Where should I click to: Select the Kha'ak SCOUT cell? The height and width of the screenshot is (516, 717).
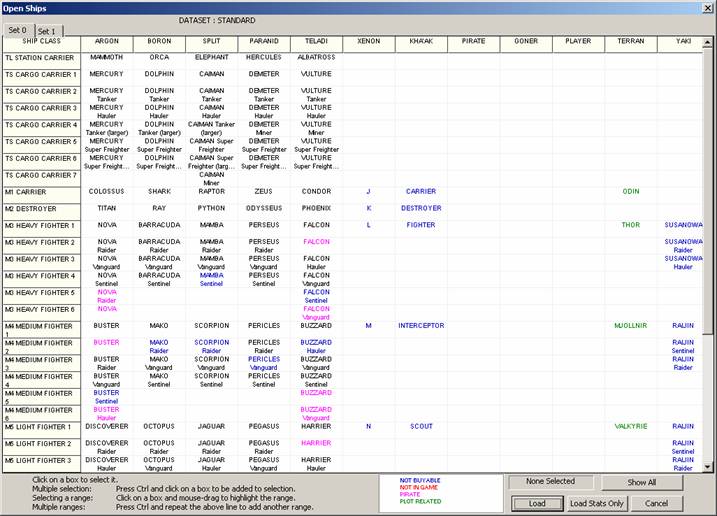421,426
